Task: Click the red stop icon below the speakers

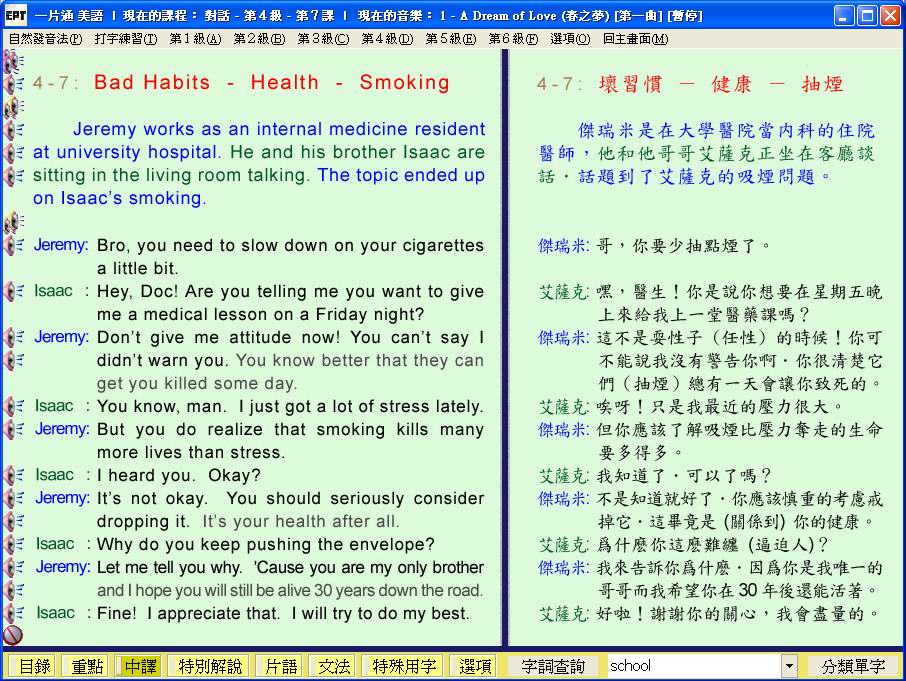Action: pos(13,634)
